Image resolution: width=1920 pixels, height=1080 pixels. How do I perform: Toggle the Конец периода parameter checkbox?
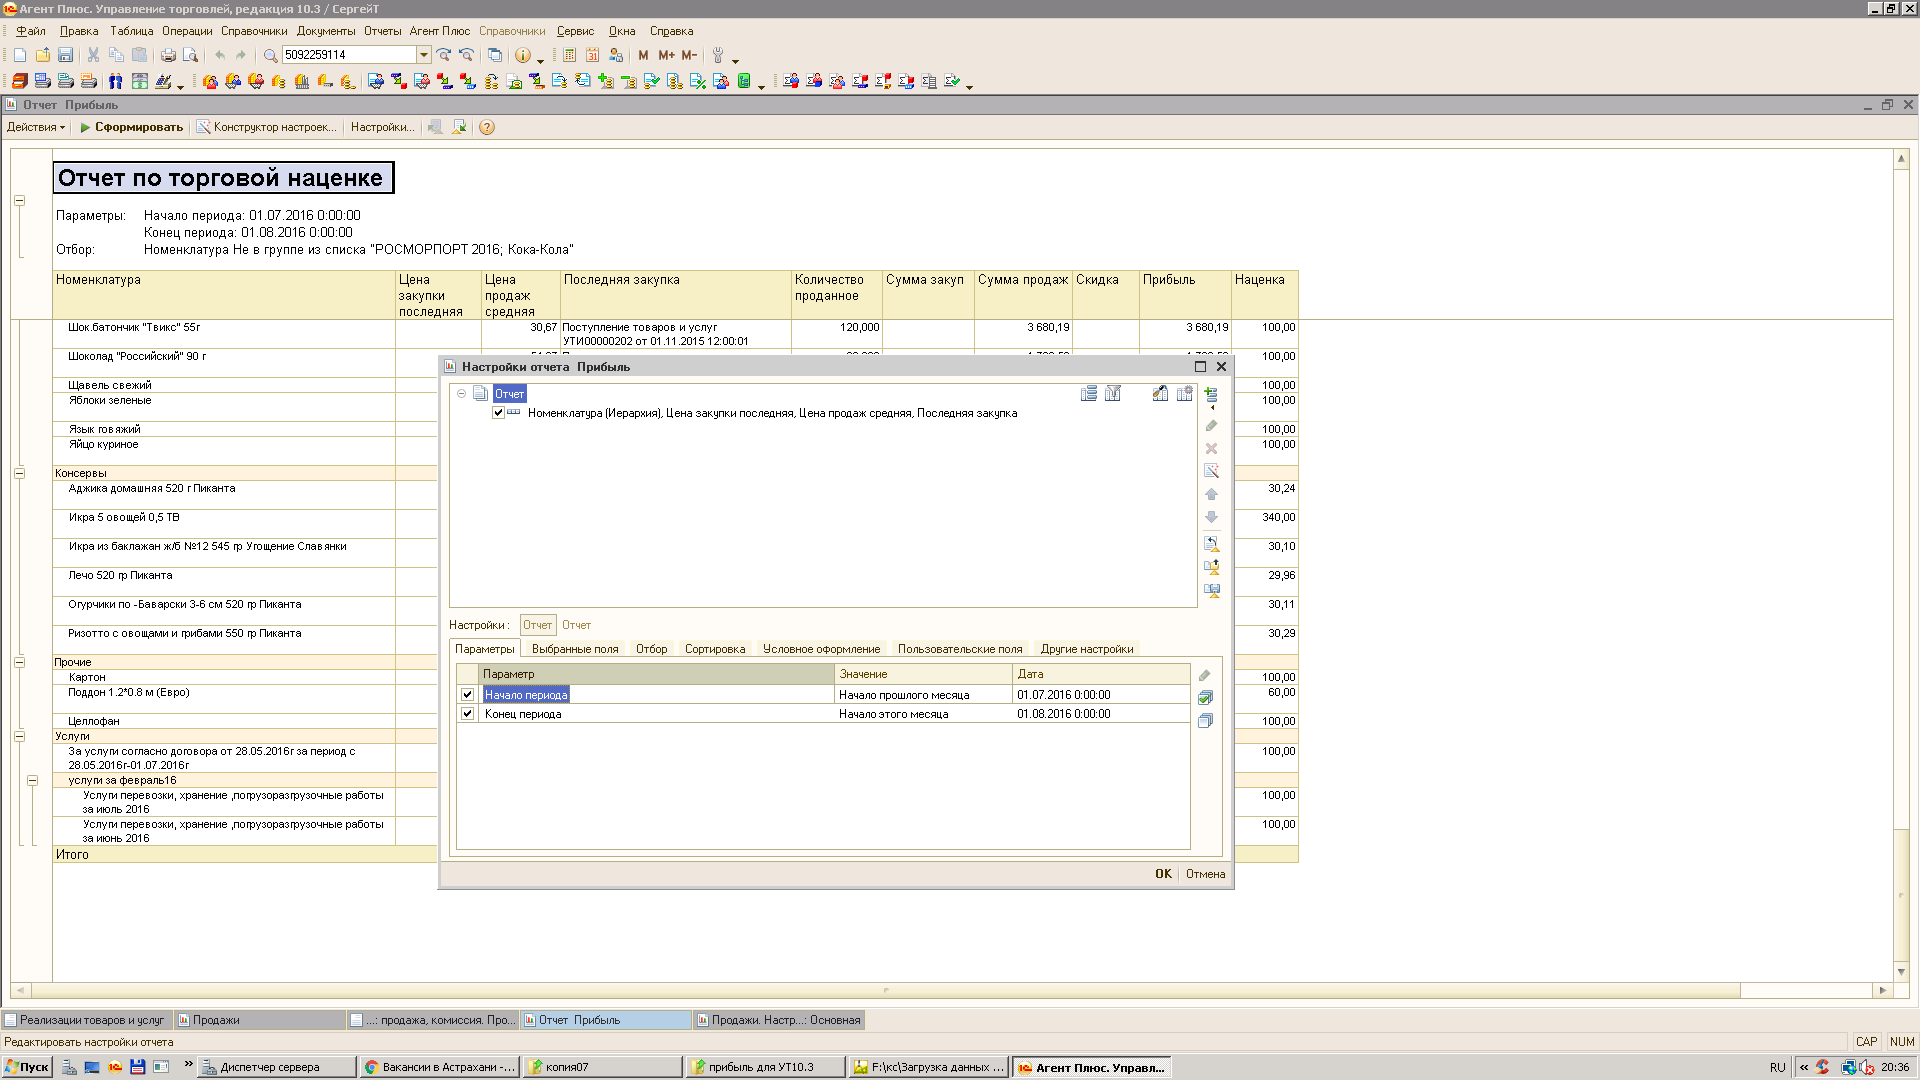point(467,713)
